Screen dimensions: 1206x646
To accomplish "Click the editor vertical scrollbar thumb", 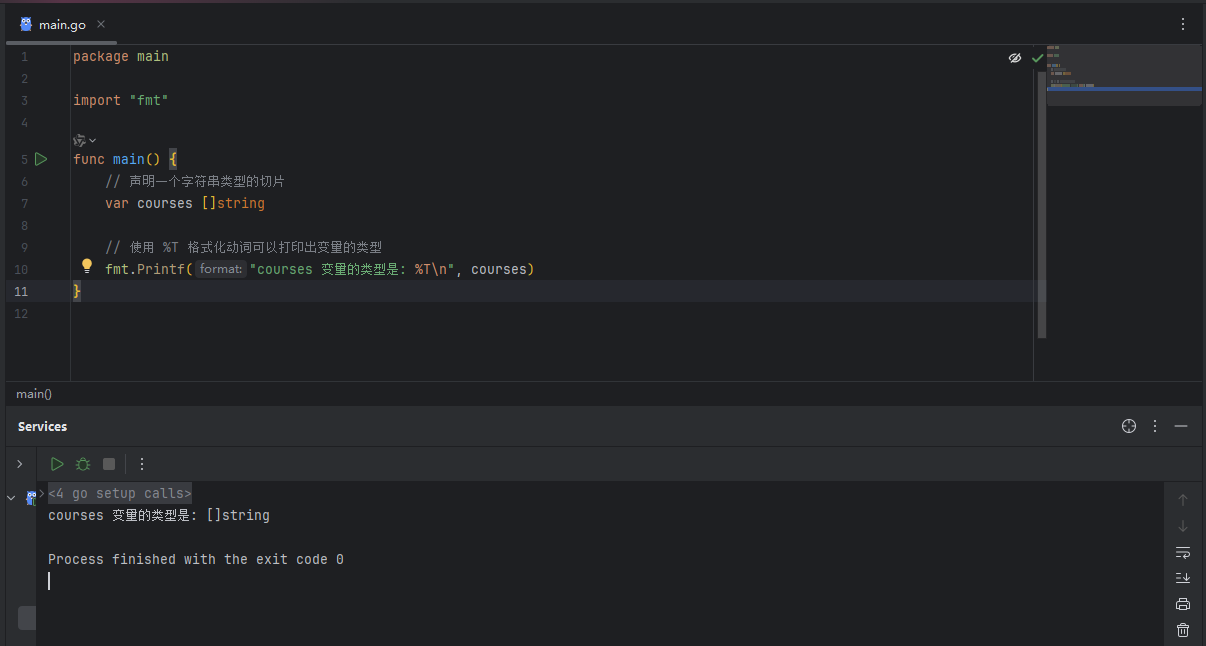I will pos(1041,205).
